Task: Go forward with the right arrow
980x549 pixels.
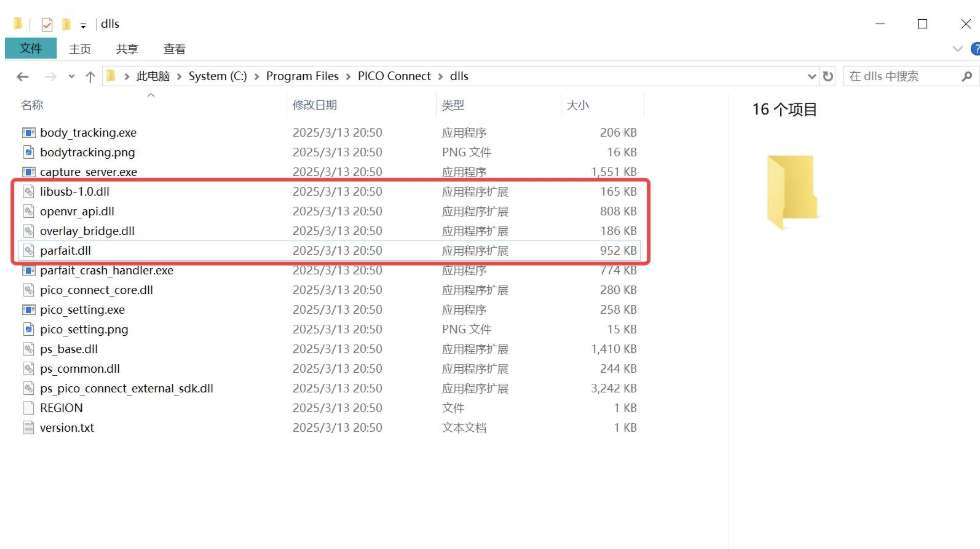Action: tap(50, 76)
